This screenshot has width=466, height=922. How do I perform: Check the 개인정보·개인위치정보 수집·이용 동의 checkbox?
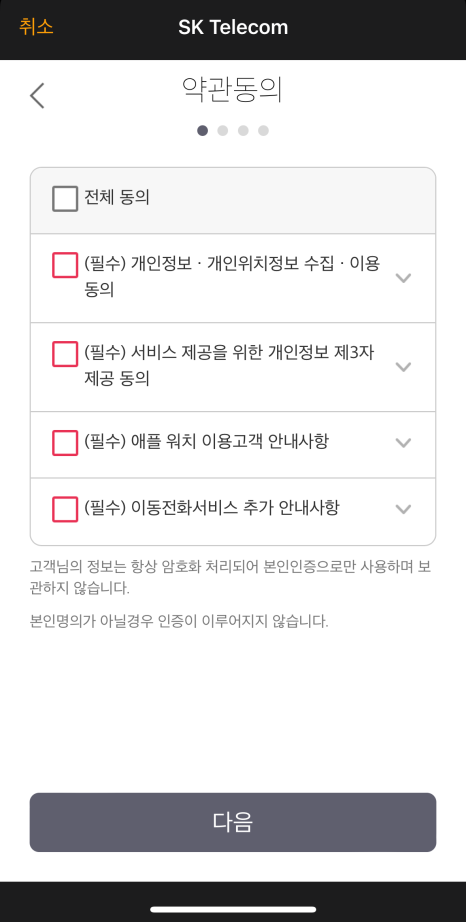[65, 265]
